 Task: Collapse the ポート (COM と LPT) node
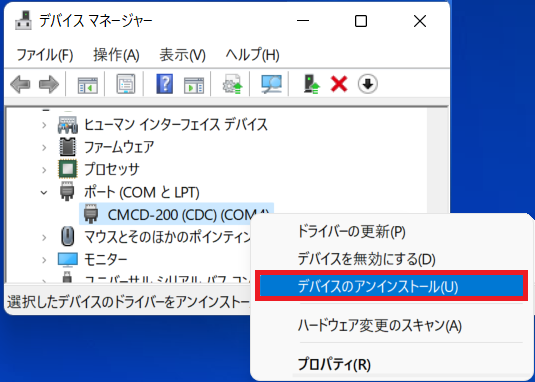[x=44, y=192]
